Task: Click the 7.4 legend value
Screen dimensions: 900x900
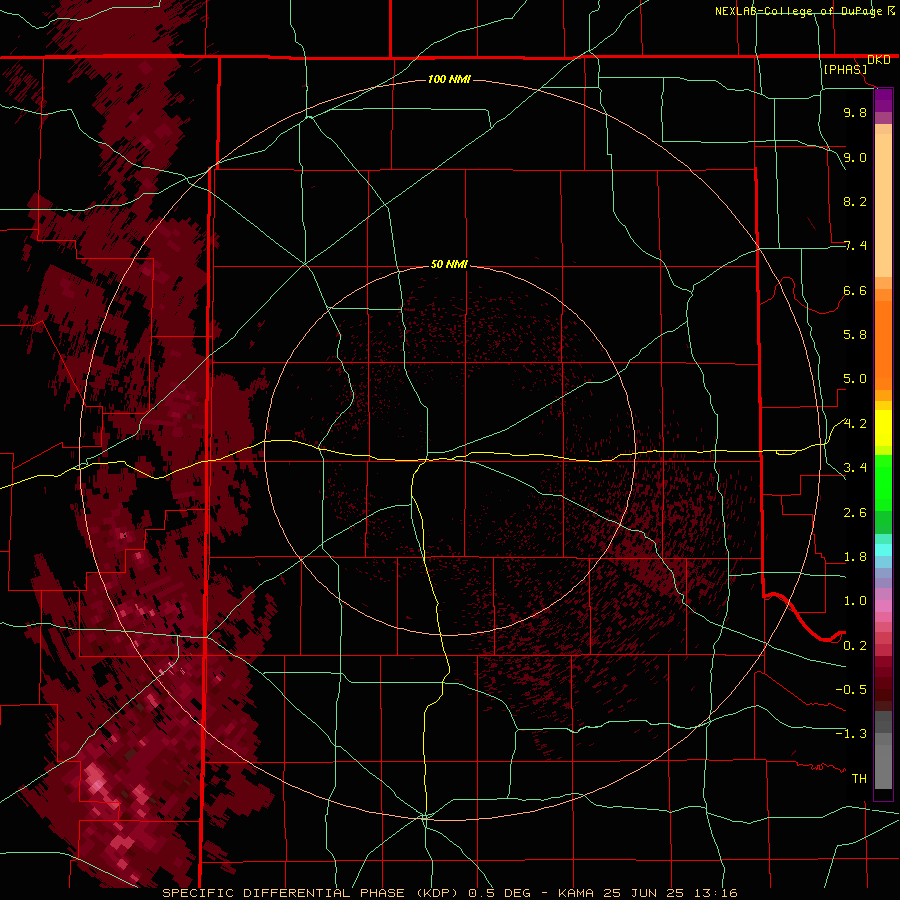Action: [x=855, y=246]
